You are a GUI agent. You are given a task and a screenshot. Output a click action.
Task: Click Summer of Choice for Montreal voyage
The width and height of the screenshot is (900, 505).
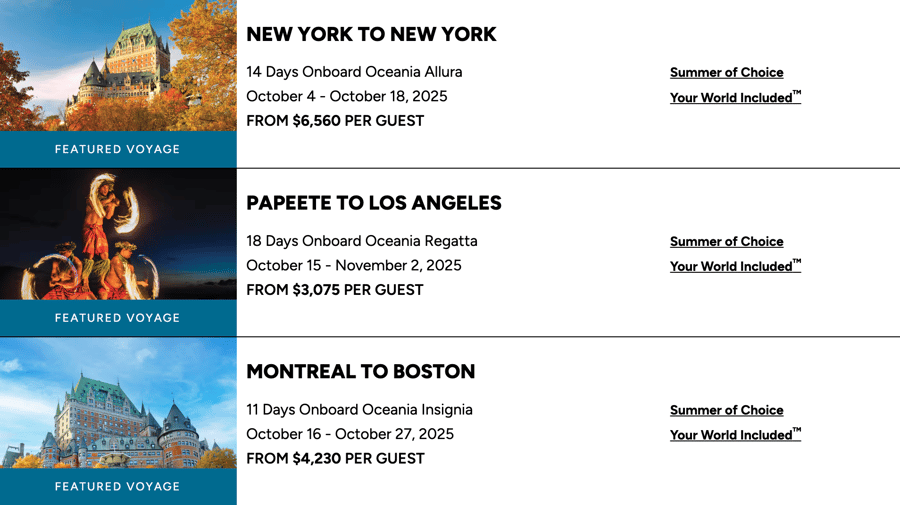727,410
